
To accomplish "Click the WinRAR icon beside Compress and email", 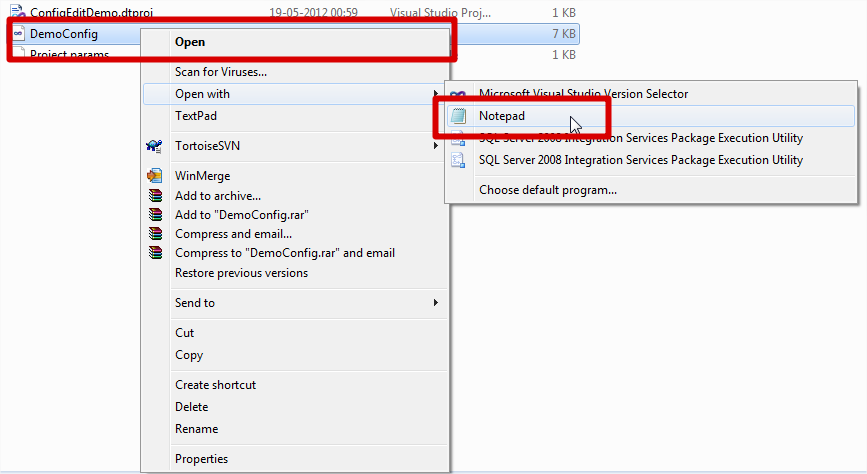I will coord(154,234).
